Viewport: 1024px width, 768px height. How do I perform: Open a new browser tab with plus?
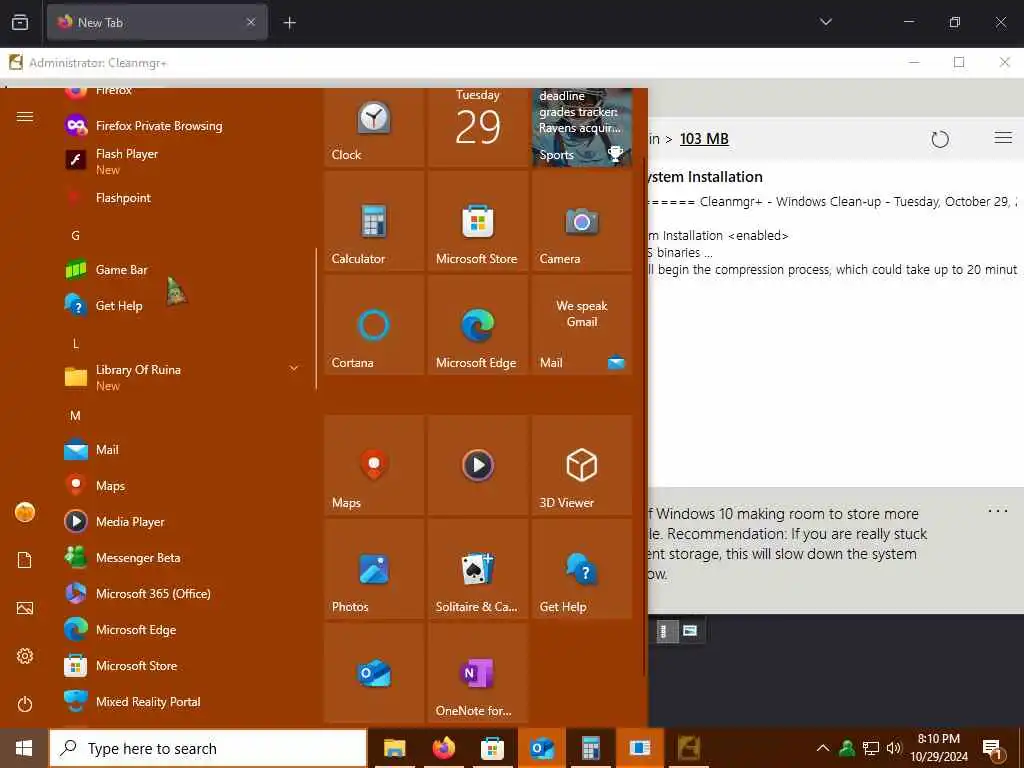[x=289, y=23]
